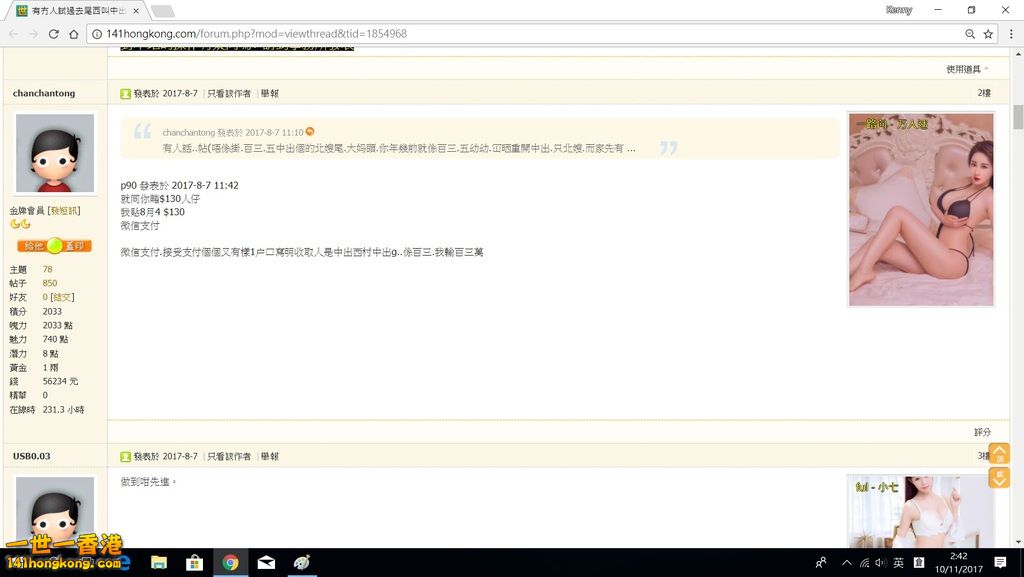Click the scroll-to-bottom floating button

[999, 477]
